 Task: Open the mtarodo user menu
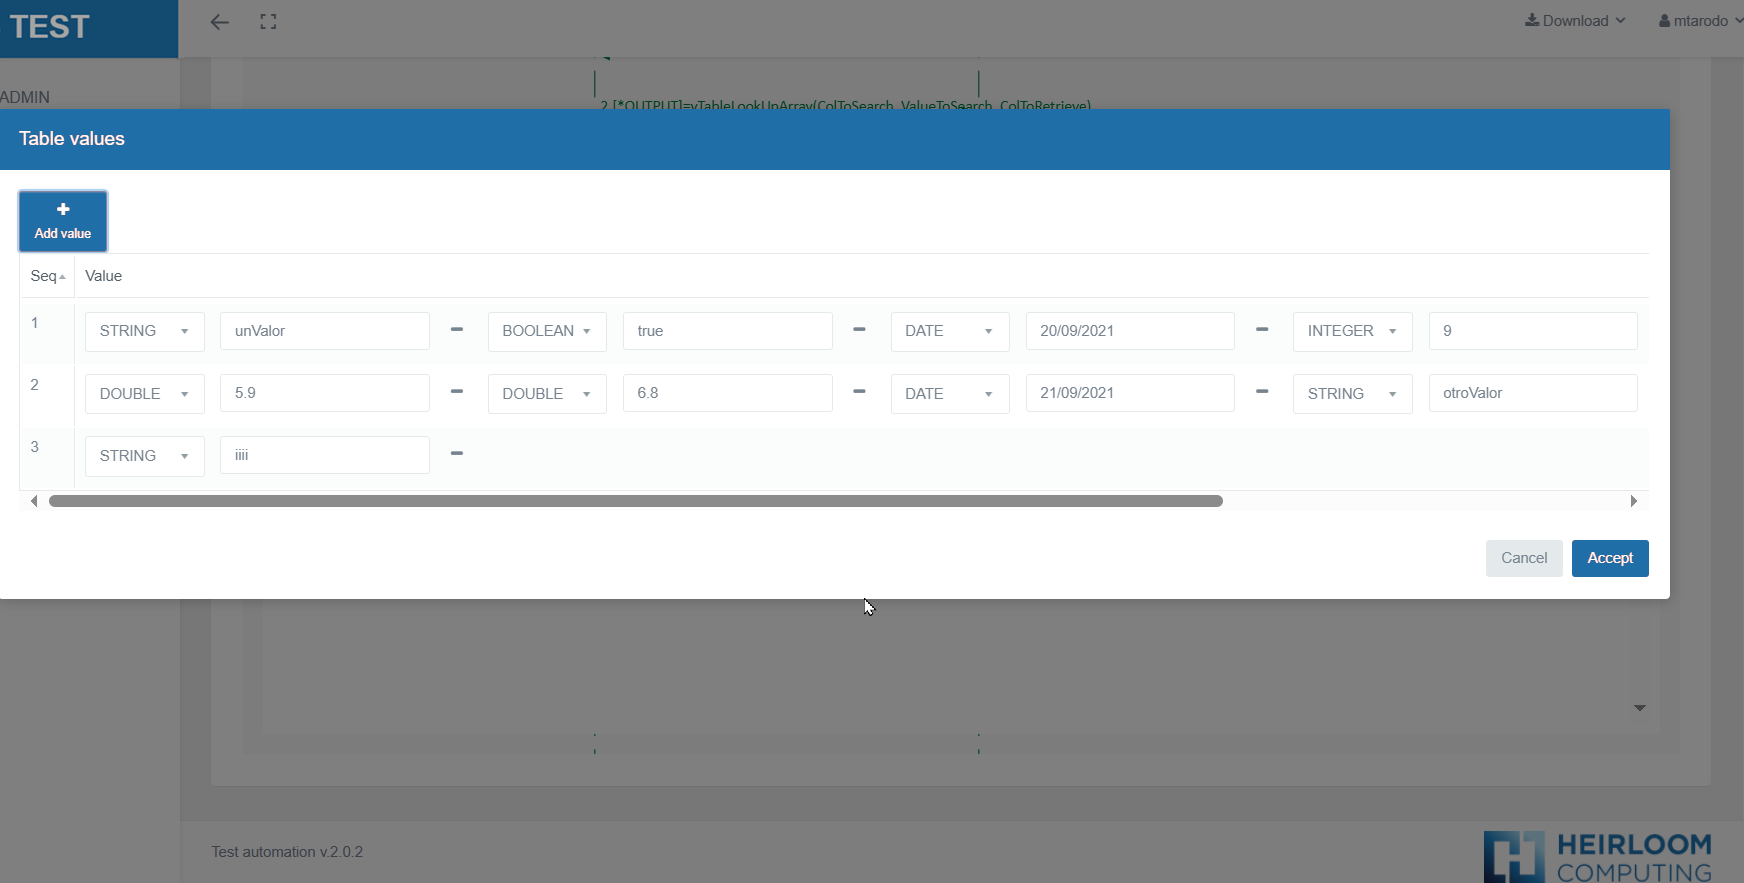click(1699, 21)
